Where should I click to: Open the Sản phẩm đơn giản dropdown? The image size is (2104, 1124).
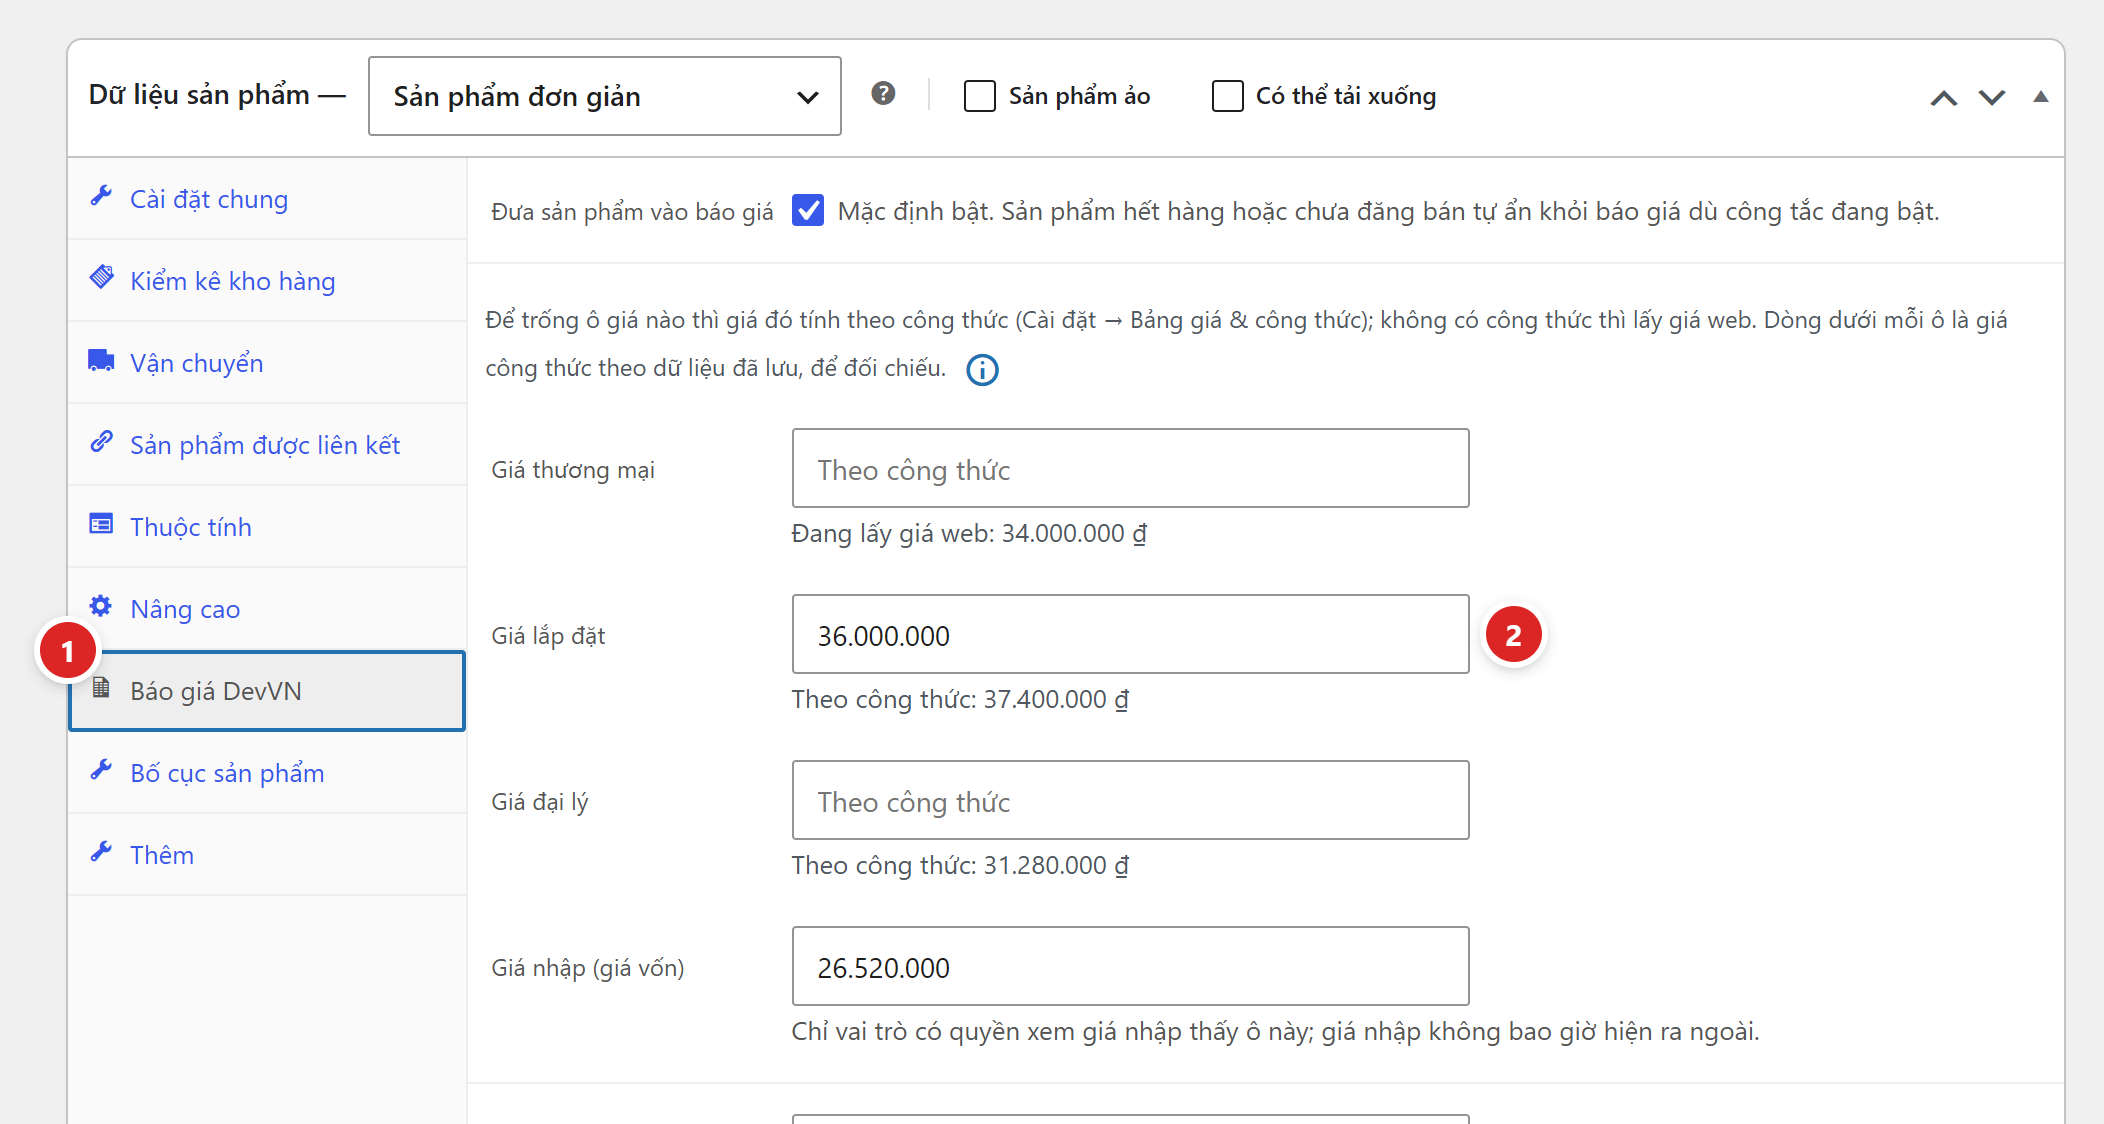tap(605, 96)
